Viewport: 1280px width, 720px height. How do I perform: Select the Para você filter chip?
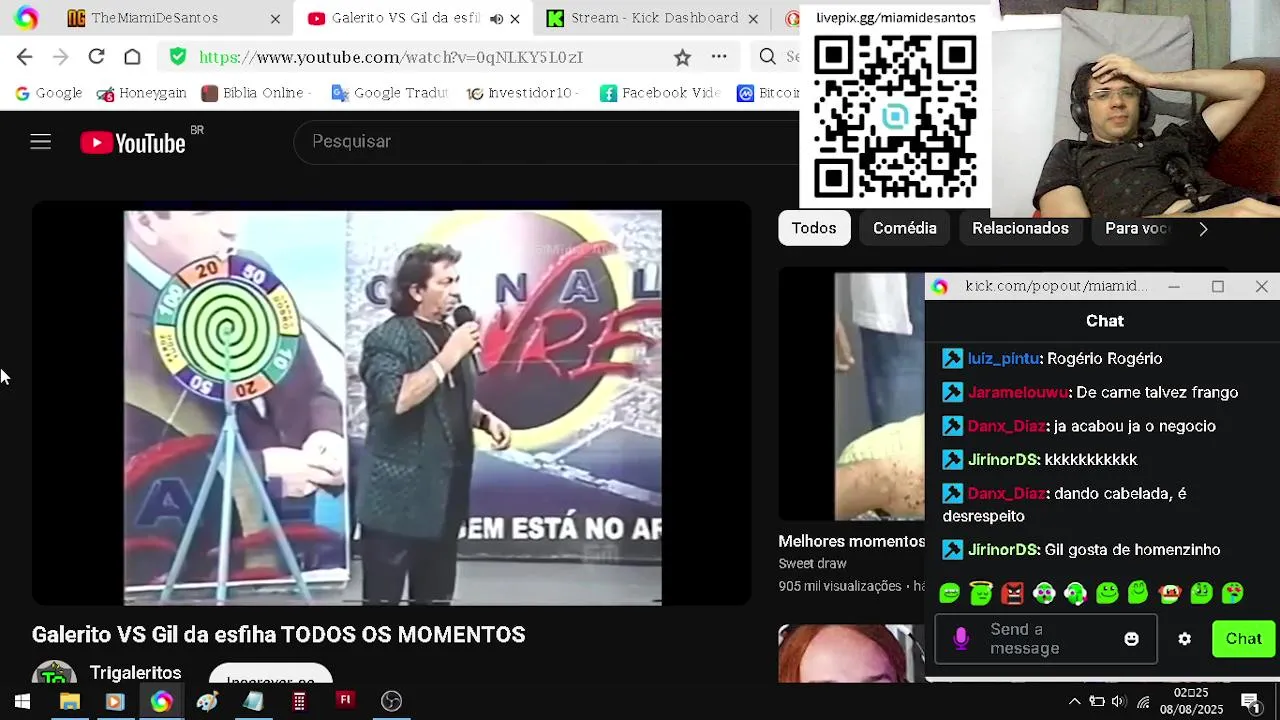tap(1136, 228)
